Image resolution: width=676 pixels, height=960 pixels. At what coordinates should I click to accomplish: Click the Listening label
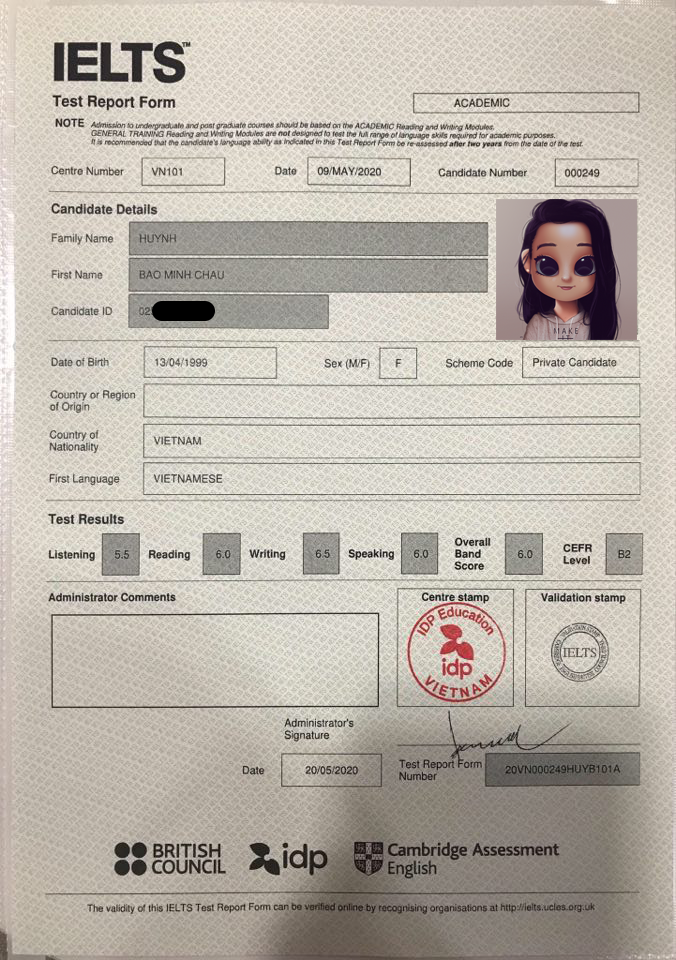[72, 555]
